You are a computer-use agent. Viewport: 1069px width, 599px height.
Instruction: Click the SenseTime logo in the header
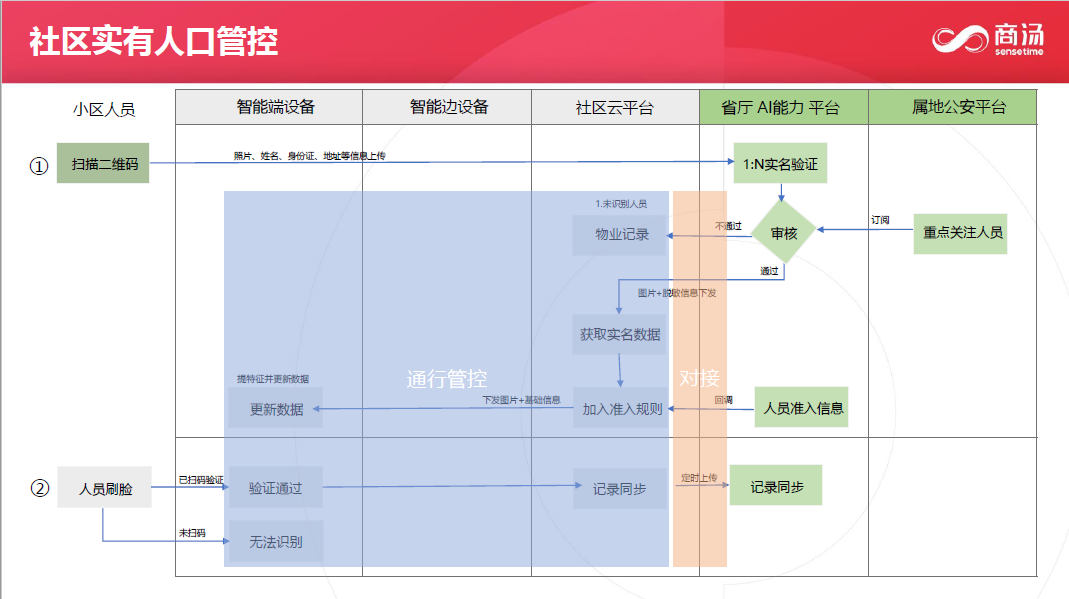[x=988, y=39]
